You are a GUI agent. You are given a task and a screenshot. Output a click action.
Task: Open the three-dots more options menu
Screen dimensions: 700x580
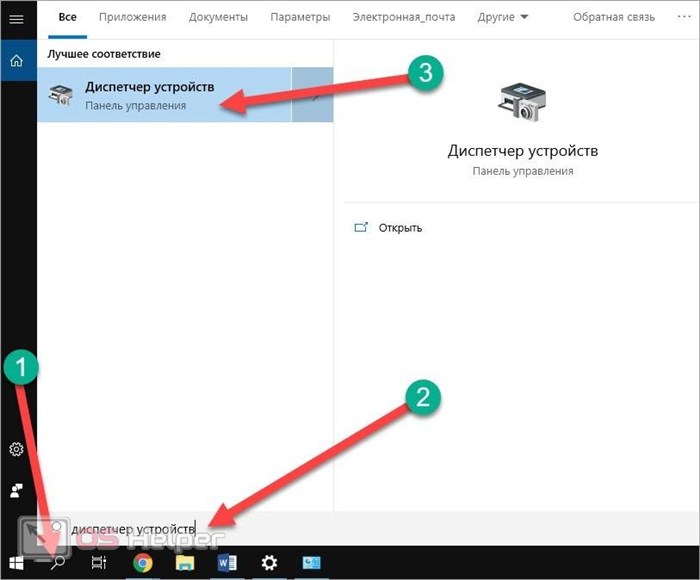point(683,17)
